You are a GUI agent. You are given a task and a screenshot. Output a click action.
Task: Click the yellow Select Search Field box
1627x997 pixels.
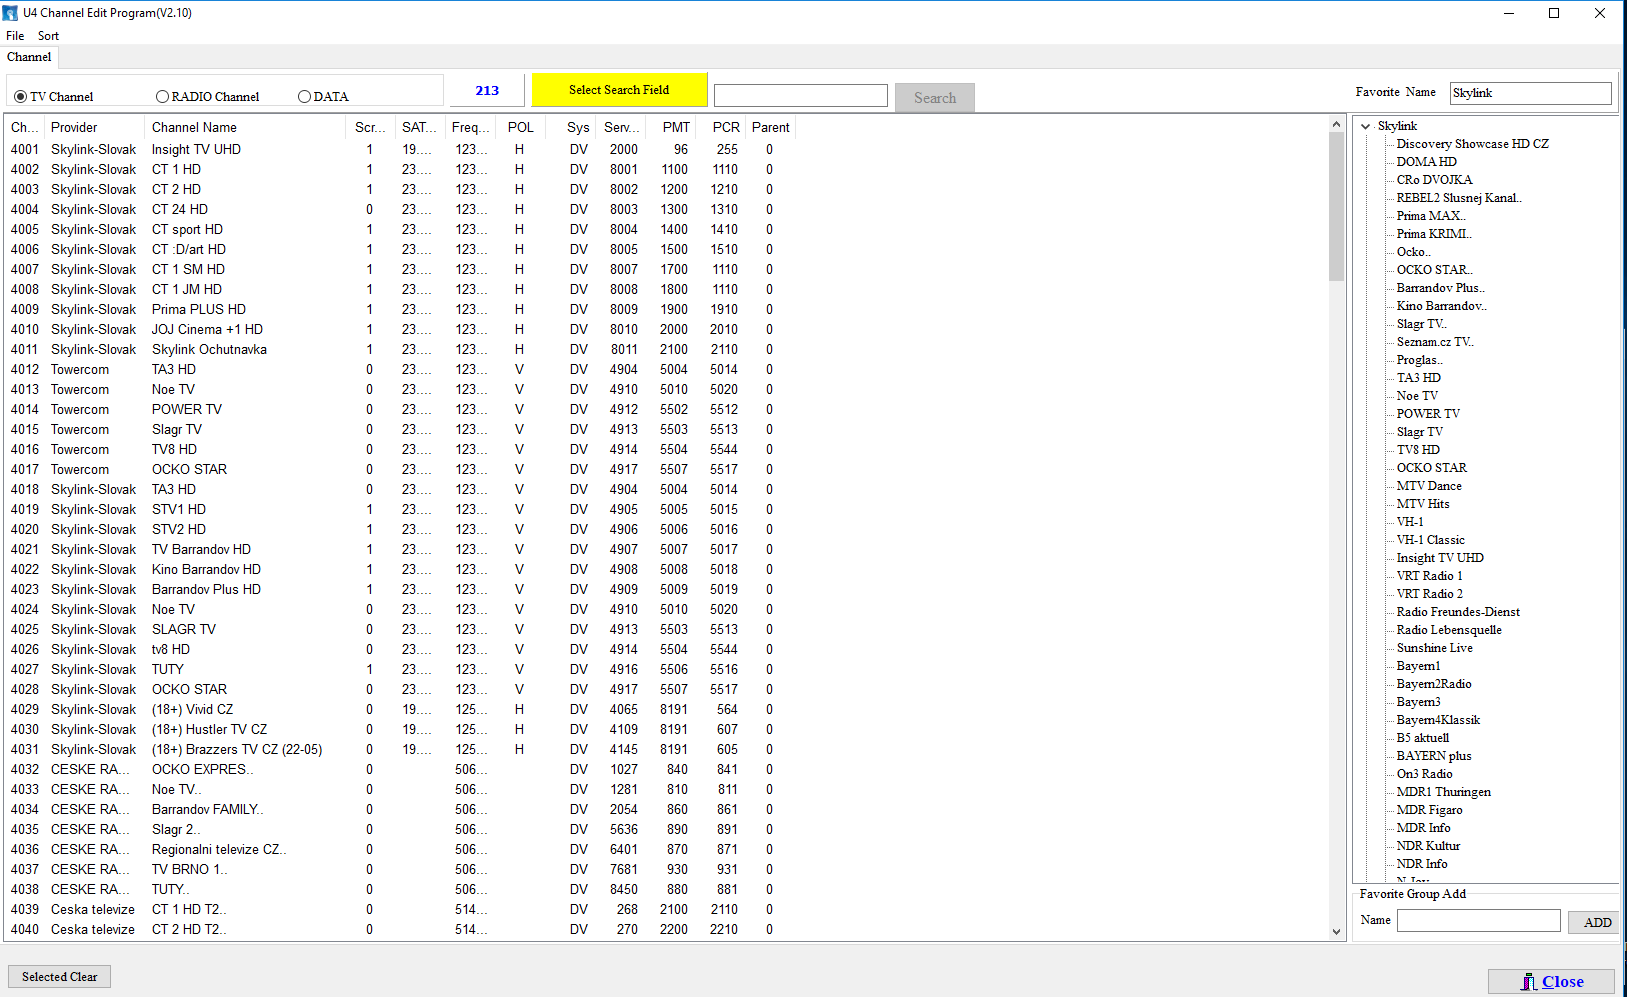tap(619, 90)
